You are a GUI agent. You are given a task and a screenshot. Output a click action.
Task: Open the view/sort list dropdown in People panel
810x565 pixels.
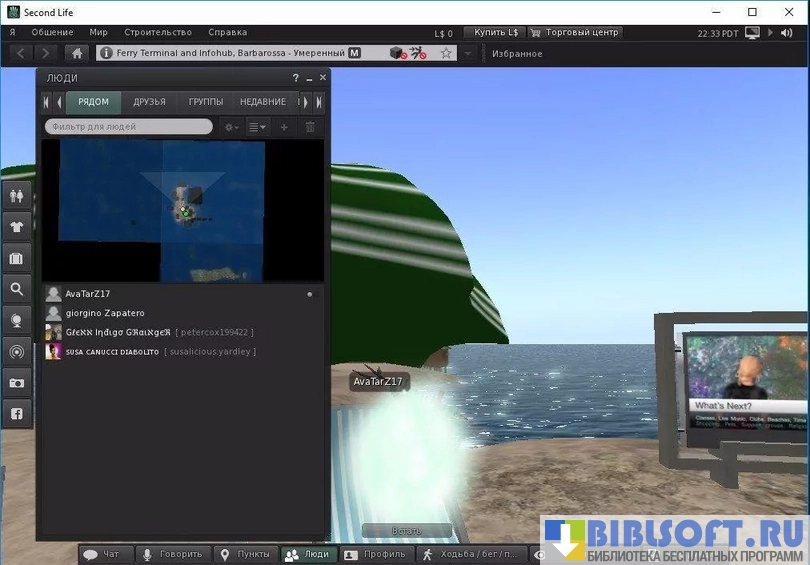(257, 127)
